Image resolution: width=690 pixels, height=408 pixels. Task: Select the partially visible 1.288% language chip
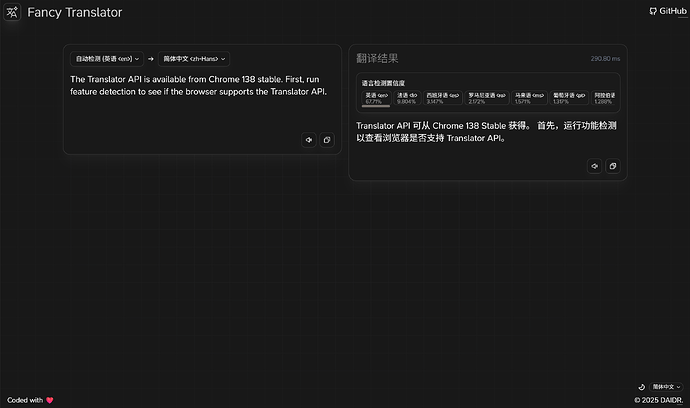pyautogui.click(x=603, y=98)
